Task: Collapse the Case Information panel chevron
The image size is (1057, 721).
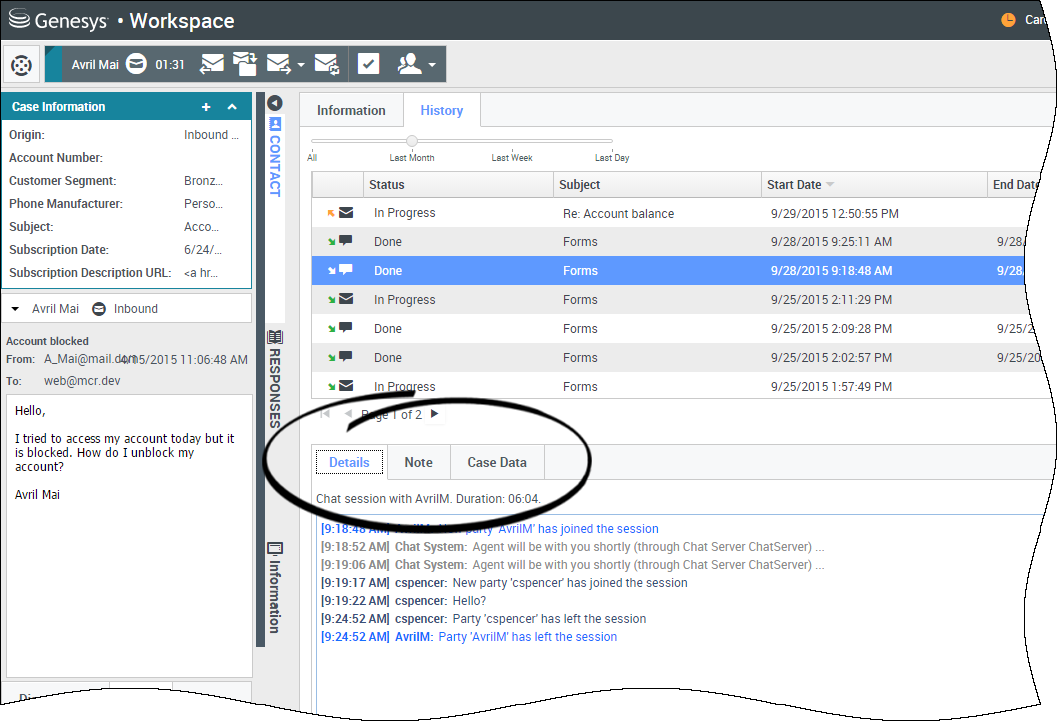Action: click(232, 107)
